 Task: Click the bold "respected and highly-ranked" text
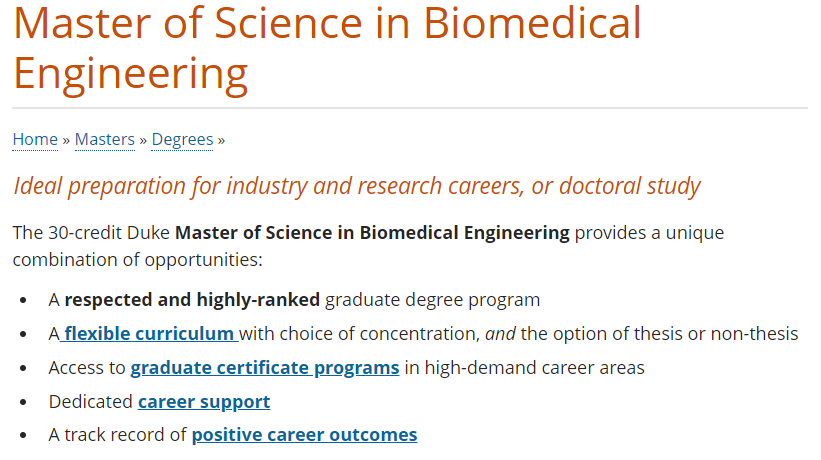click(x=192, y=300)
